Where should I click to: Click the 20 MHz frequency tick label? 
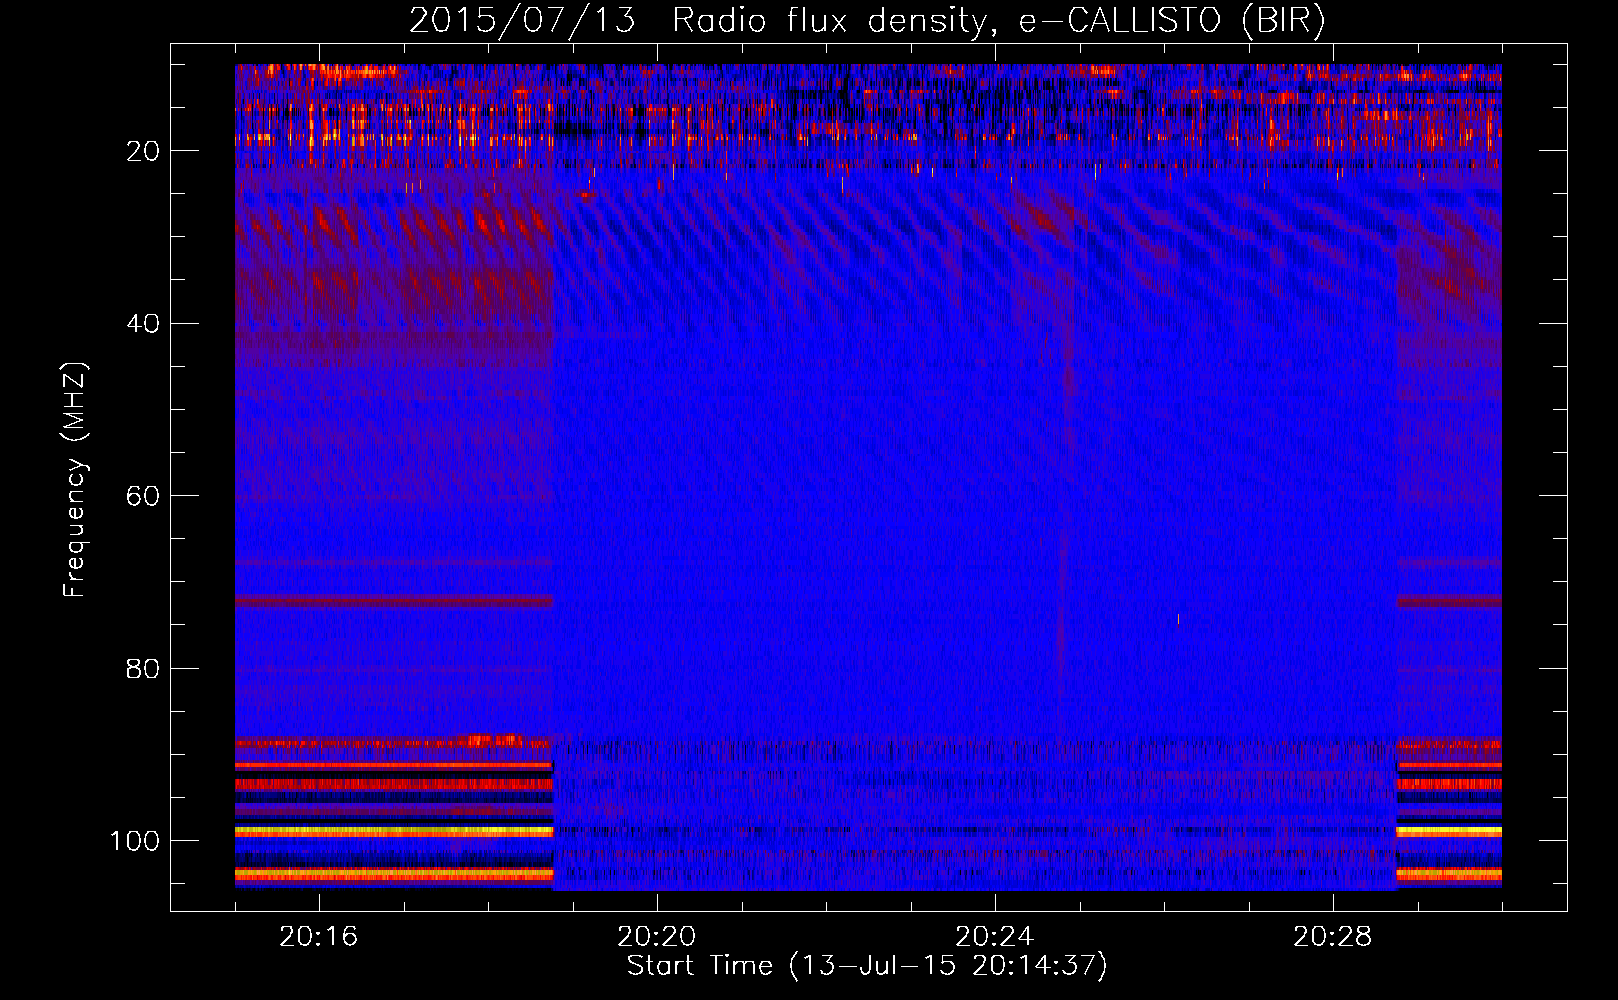(x=143, y=151)
